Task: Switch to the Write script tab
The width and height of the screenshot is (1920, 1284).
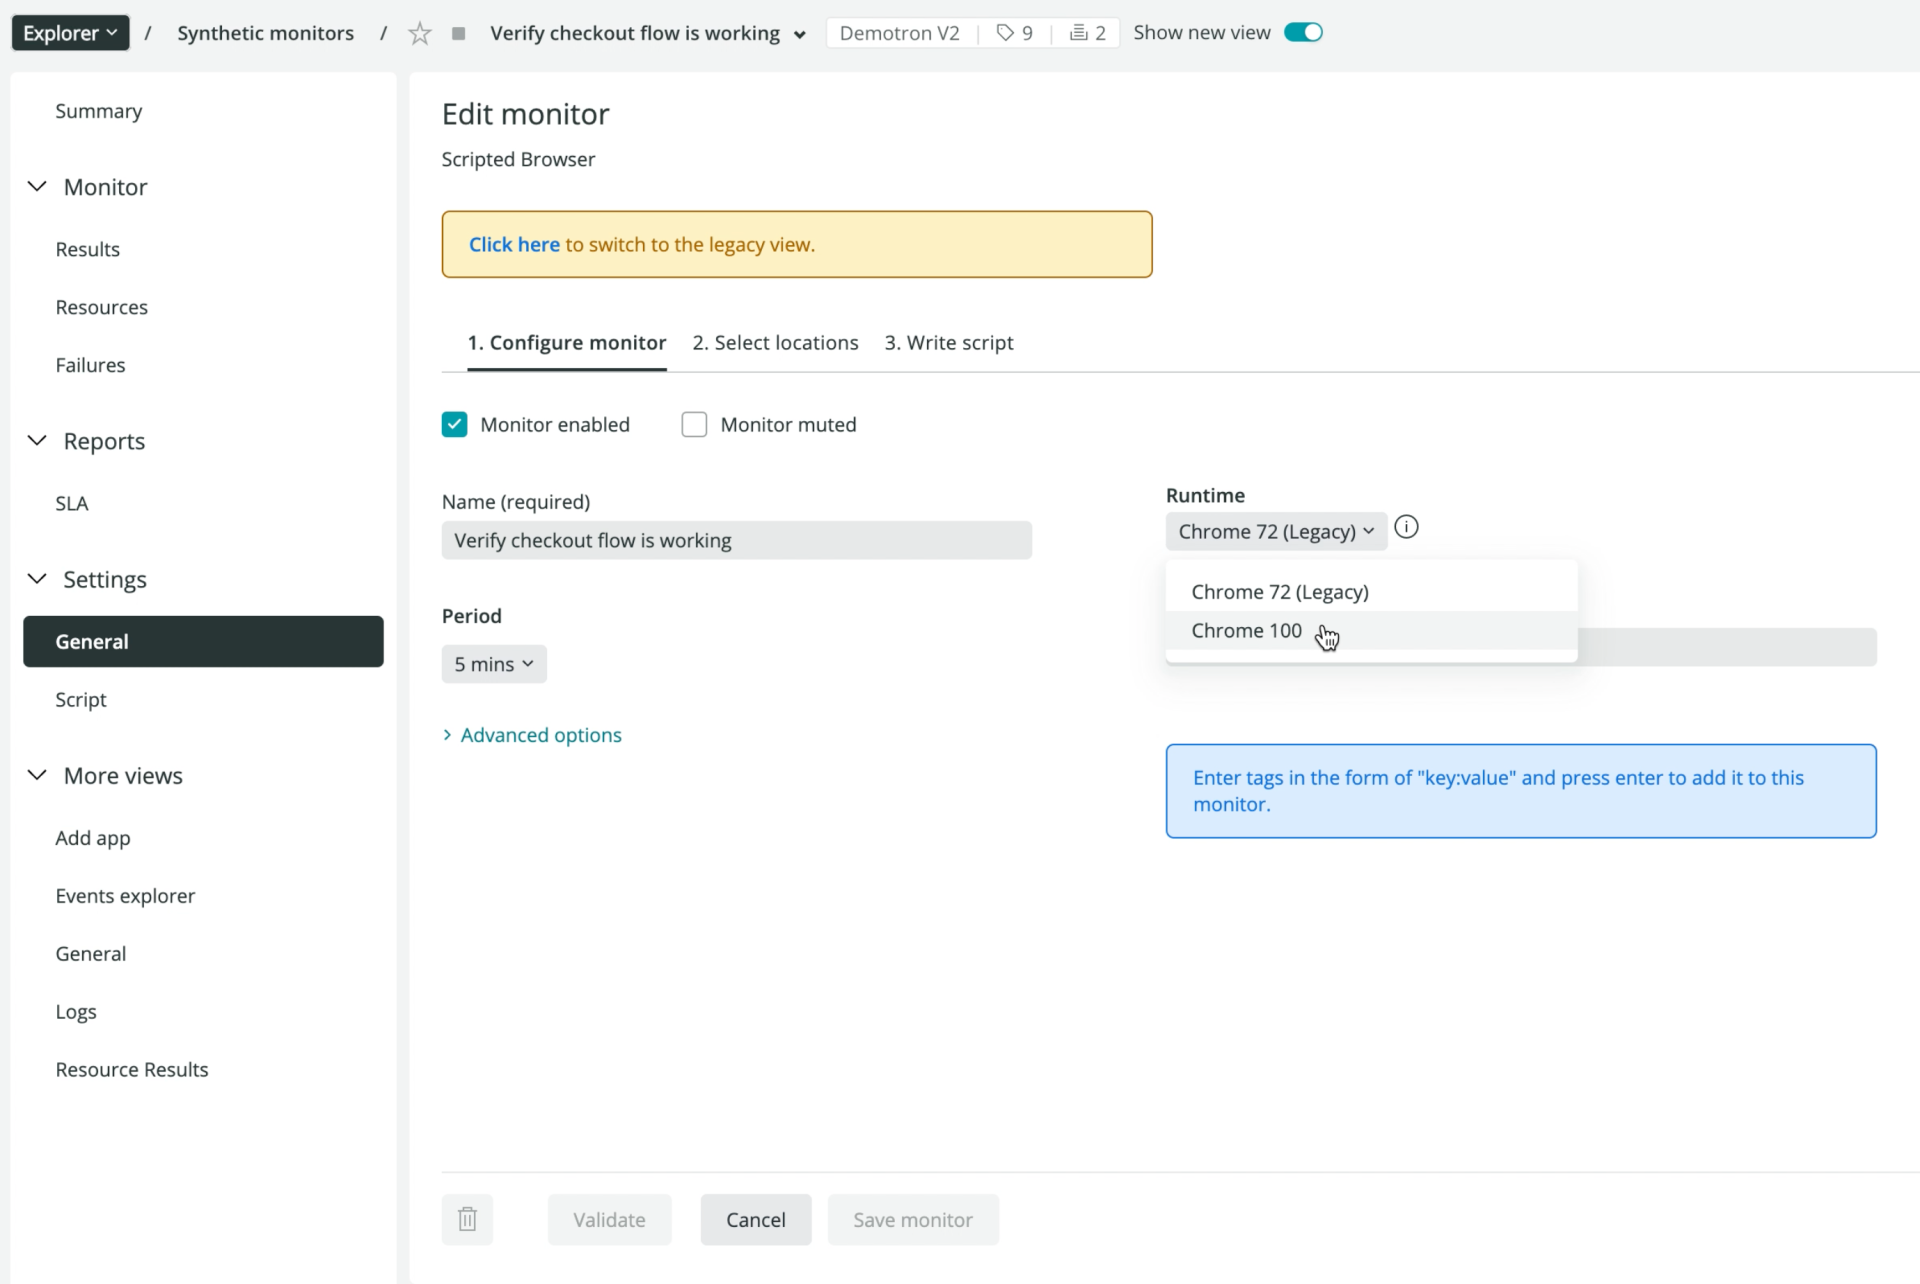Action: [x=949, y=342]
